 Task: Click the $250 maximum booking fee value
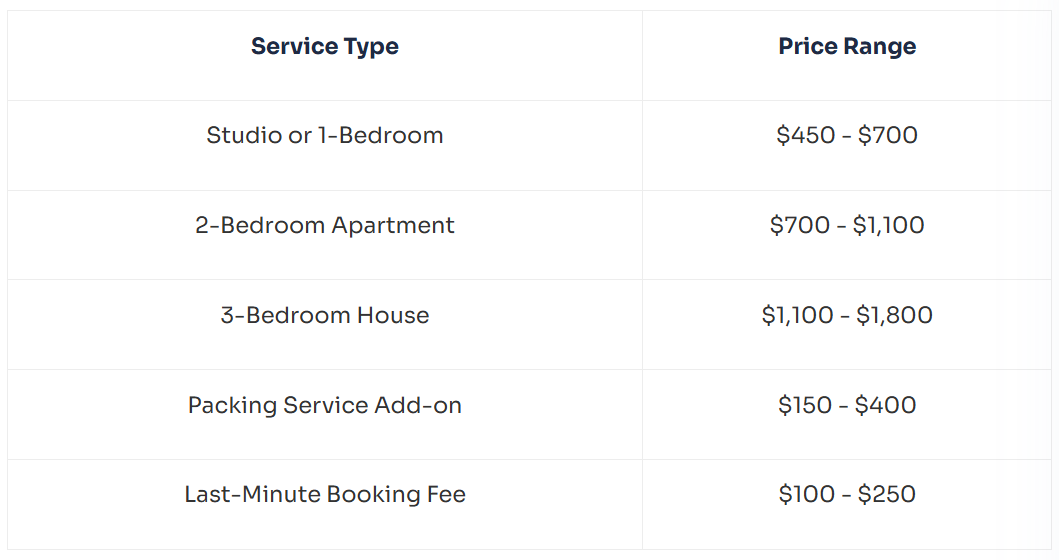tap(887, 494)
